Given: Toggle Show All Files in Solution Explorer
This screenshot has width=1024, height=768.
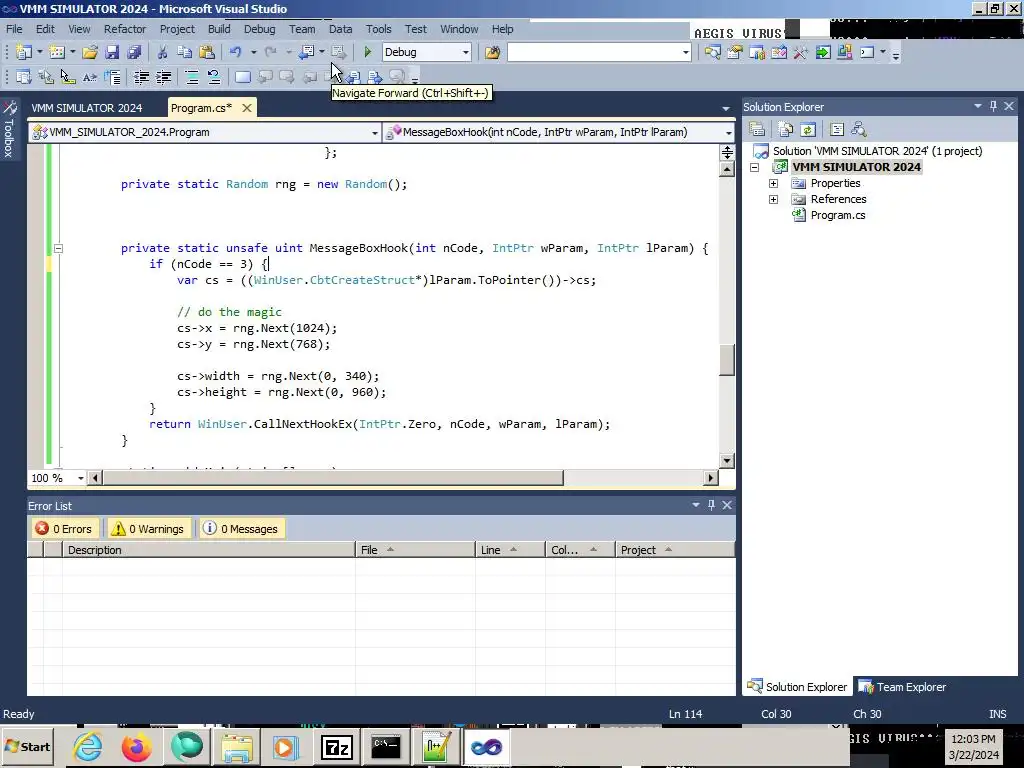Looking at the screenshot, I should 786,129.
